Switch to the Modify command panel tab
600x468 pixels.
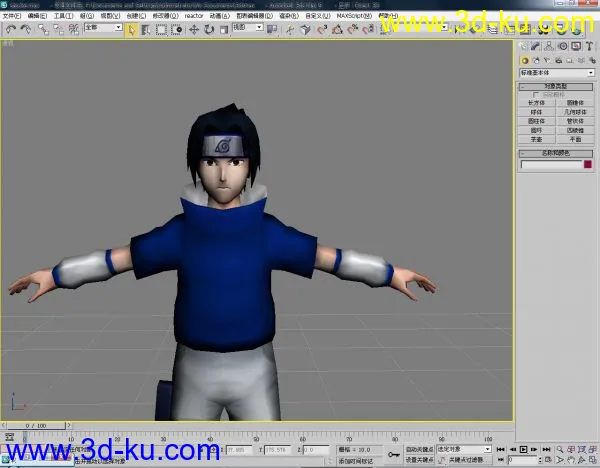point(535,46)
